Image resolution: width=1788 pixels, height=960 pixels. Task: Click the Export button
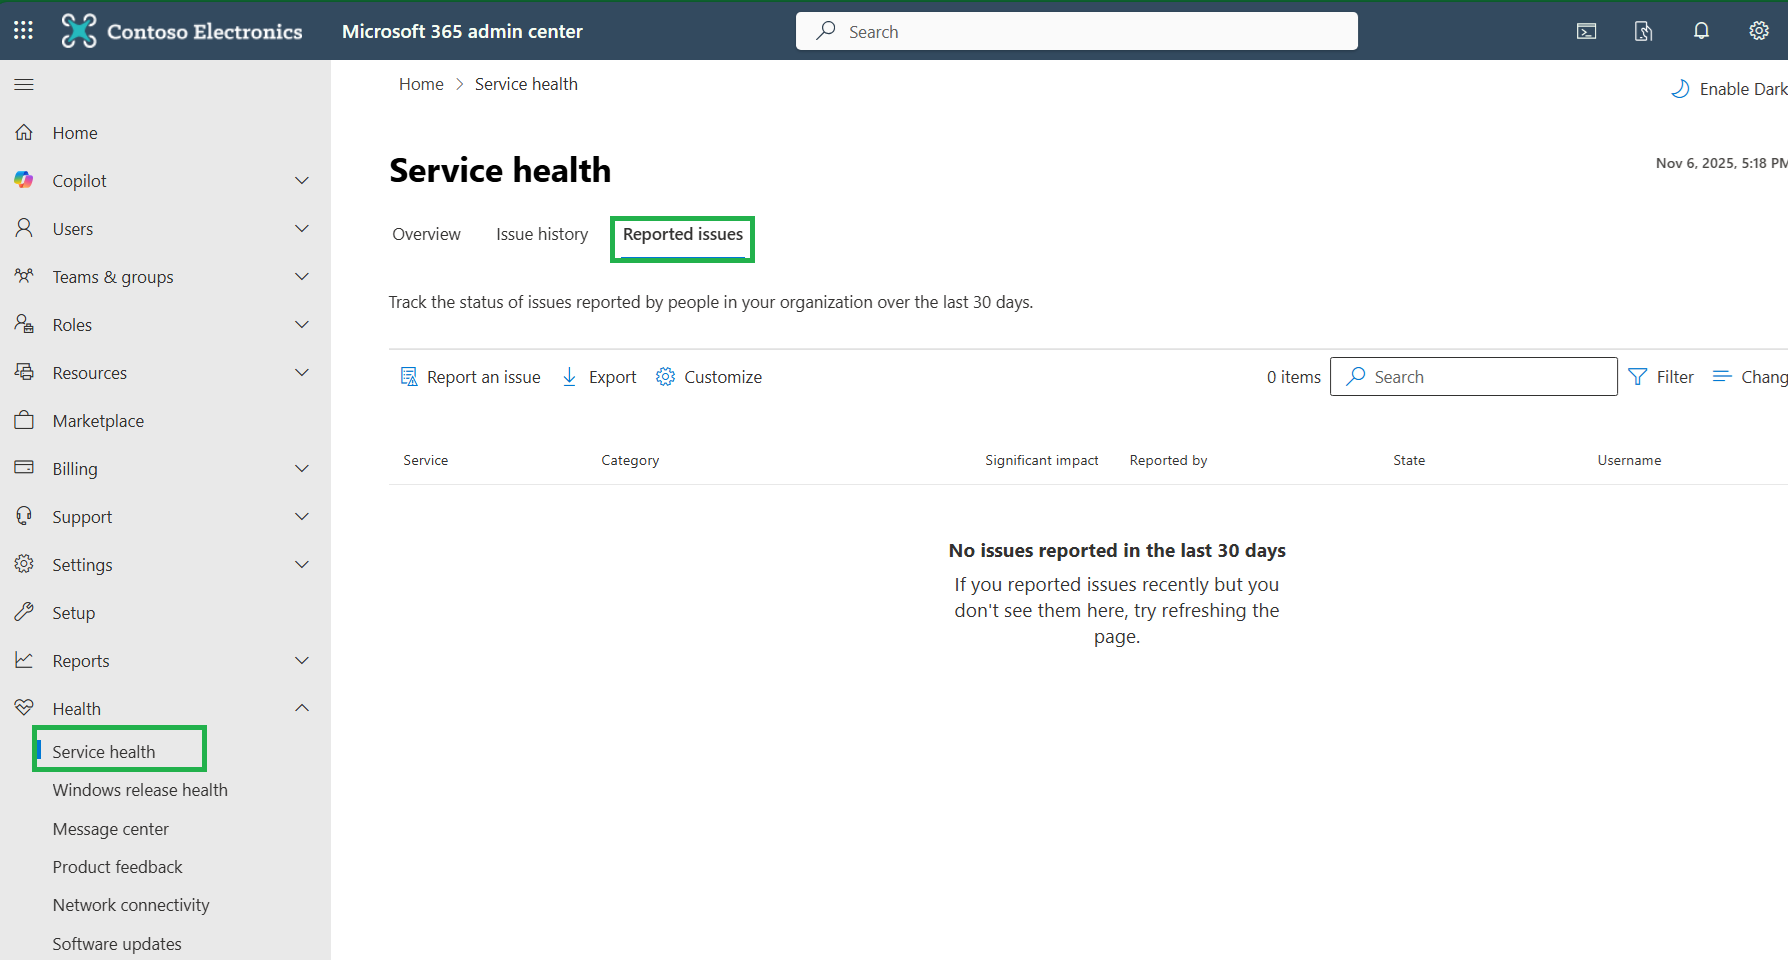(599, 377)
